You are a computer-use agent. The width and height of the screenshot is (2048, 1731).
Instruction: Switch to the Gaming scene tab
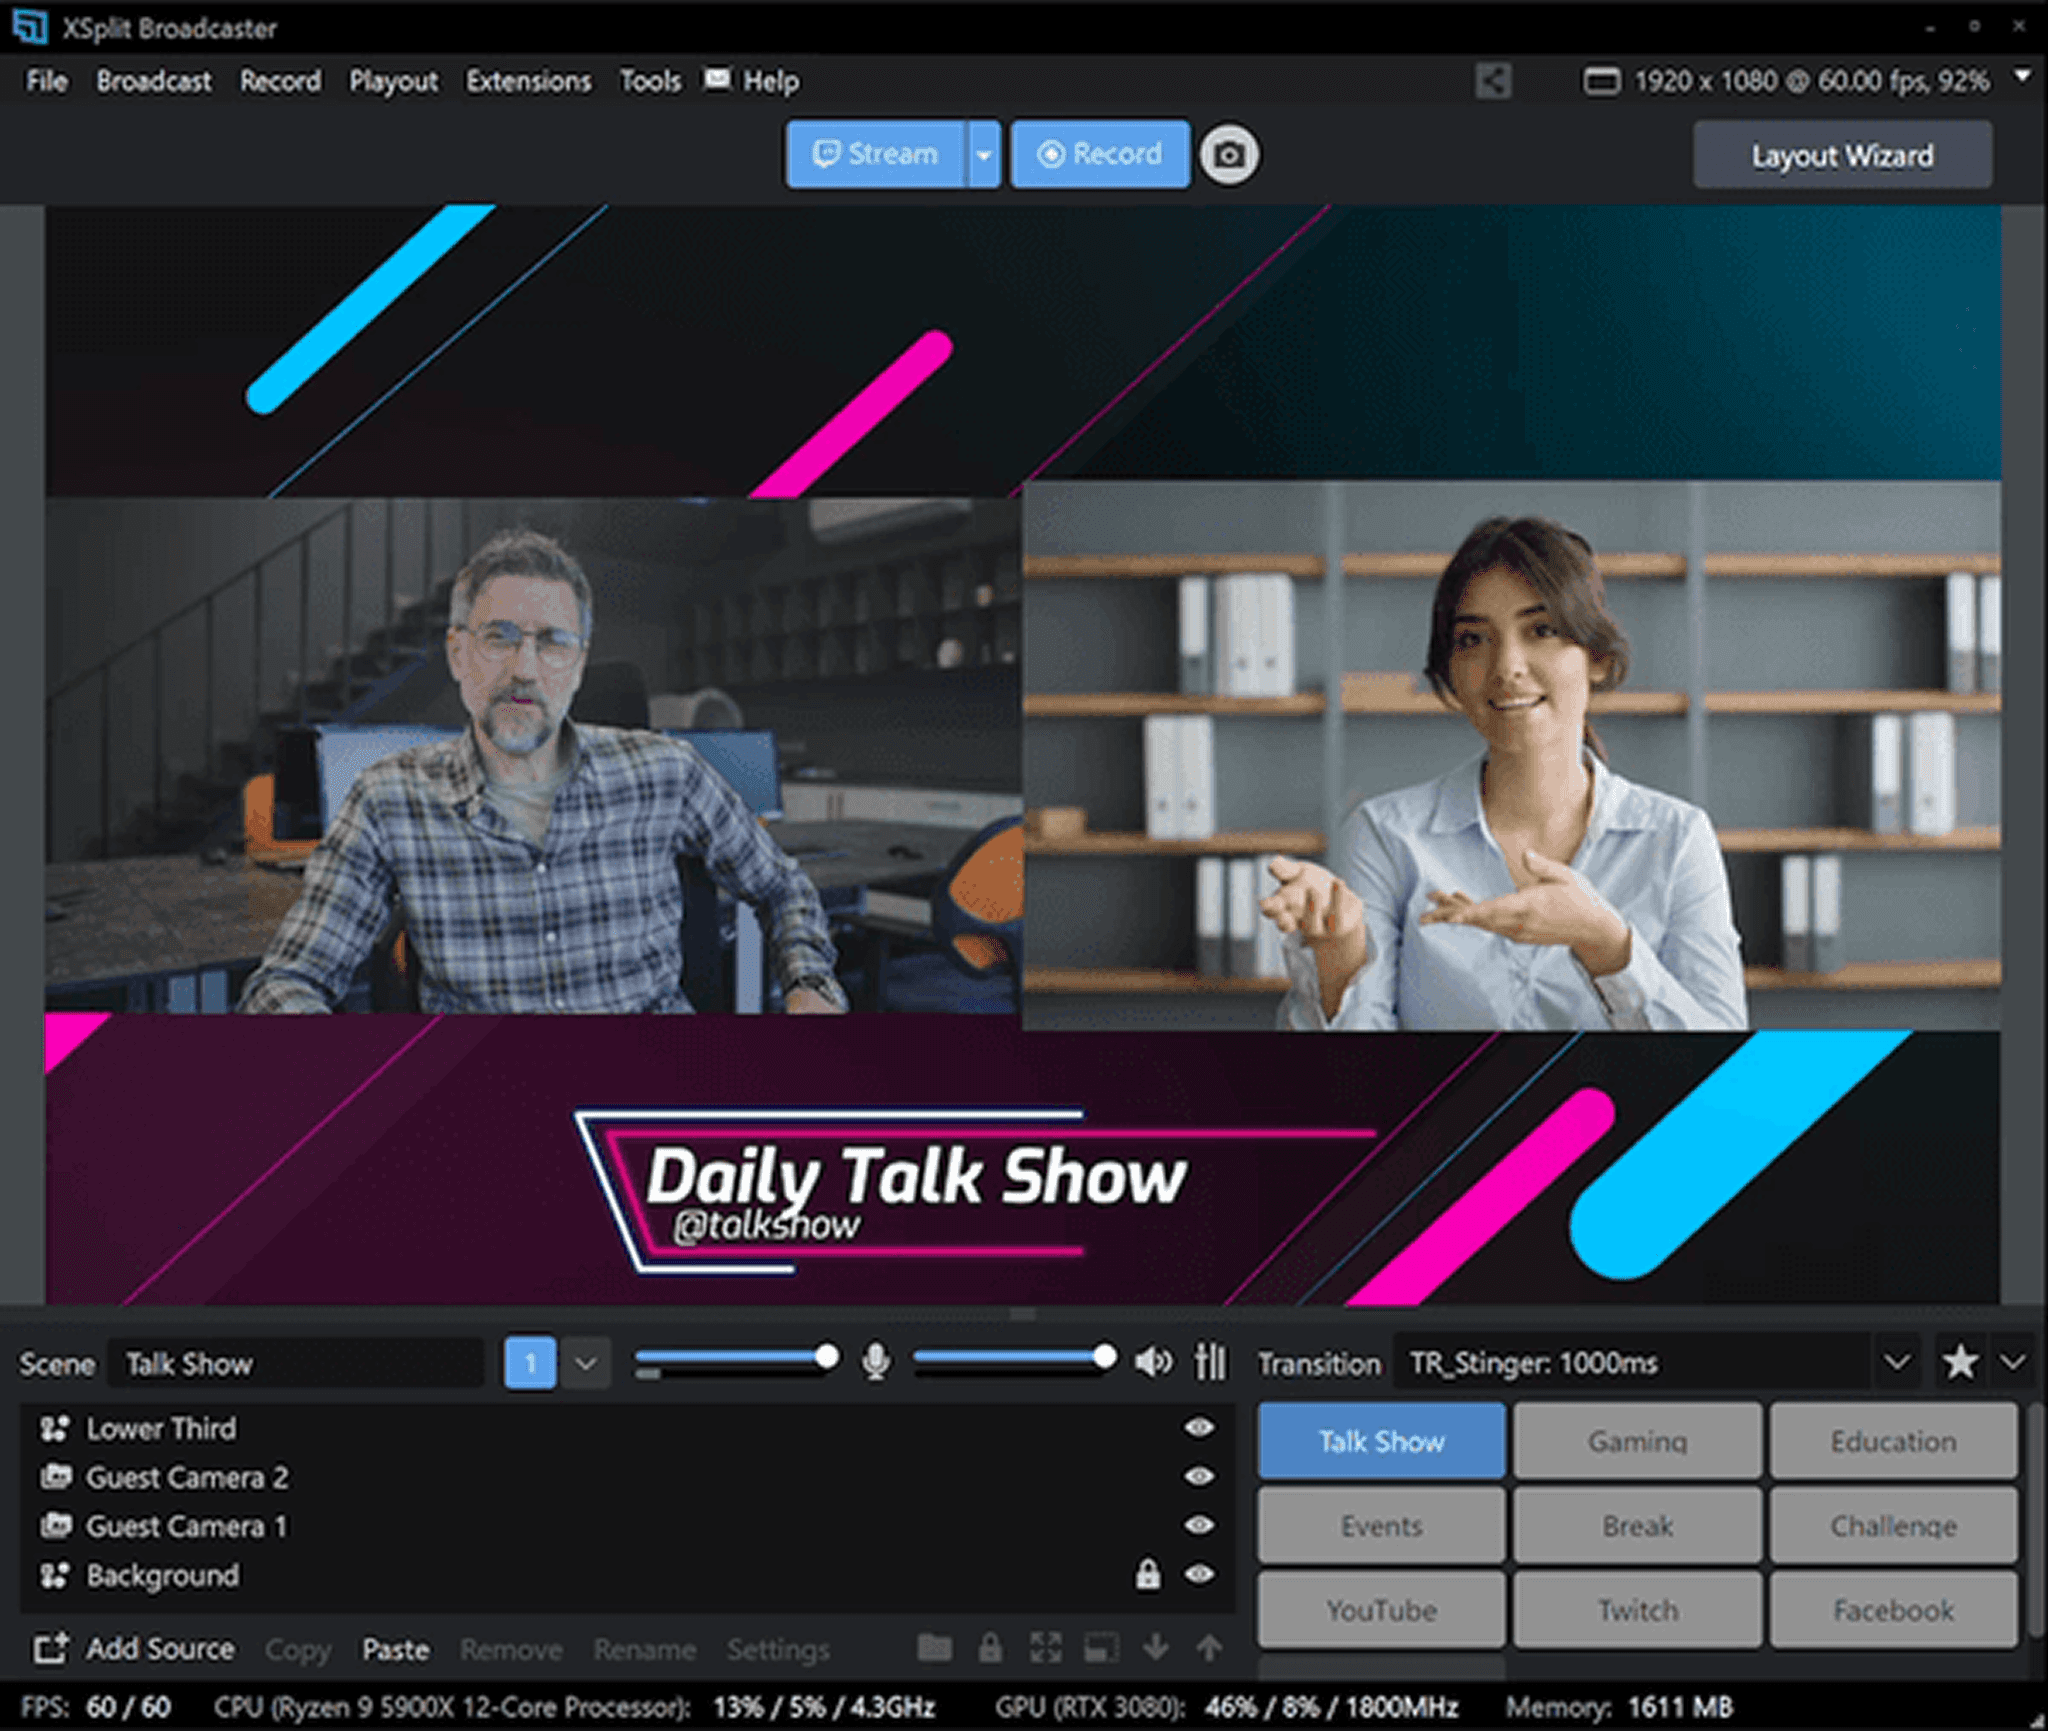1637,1441
